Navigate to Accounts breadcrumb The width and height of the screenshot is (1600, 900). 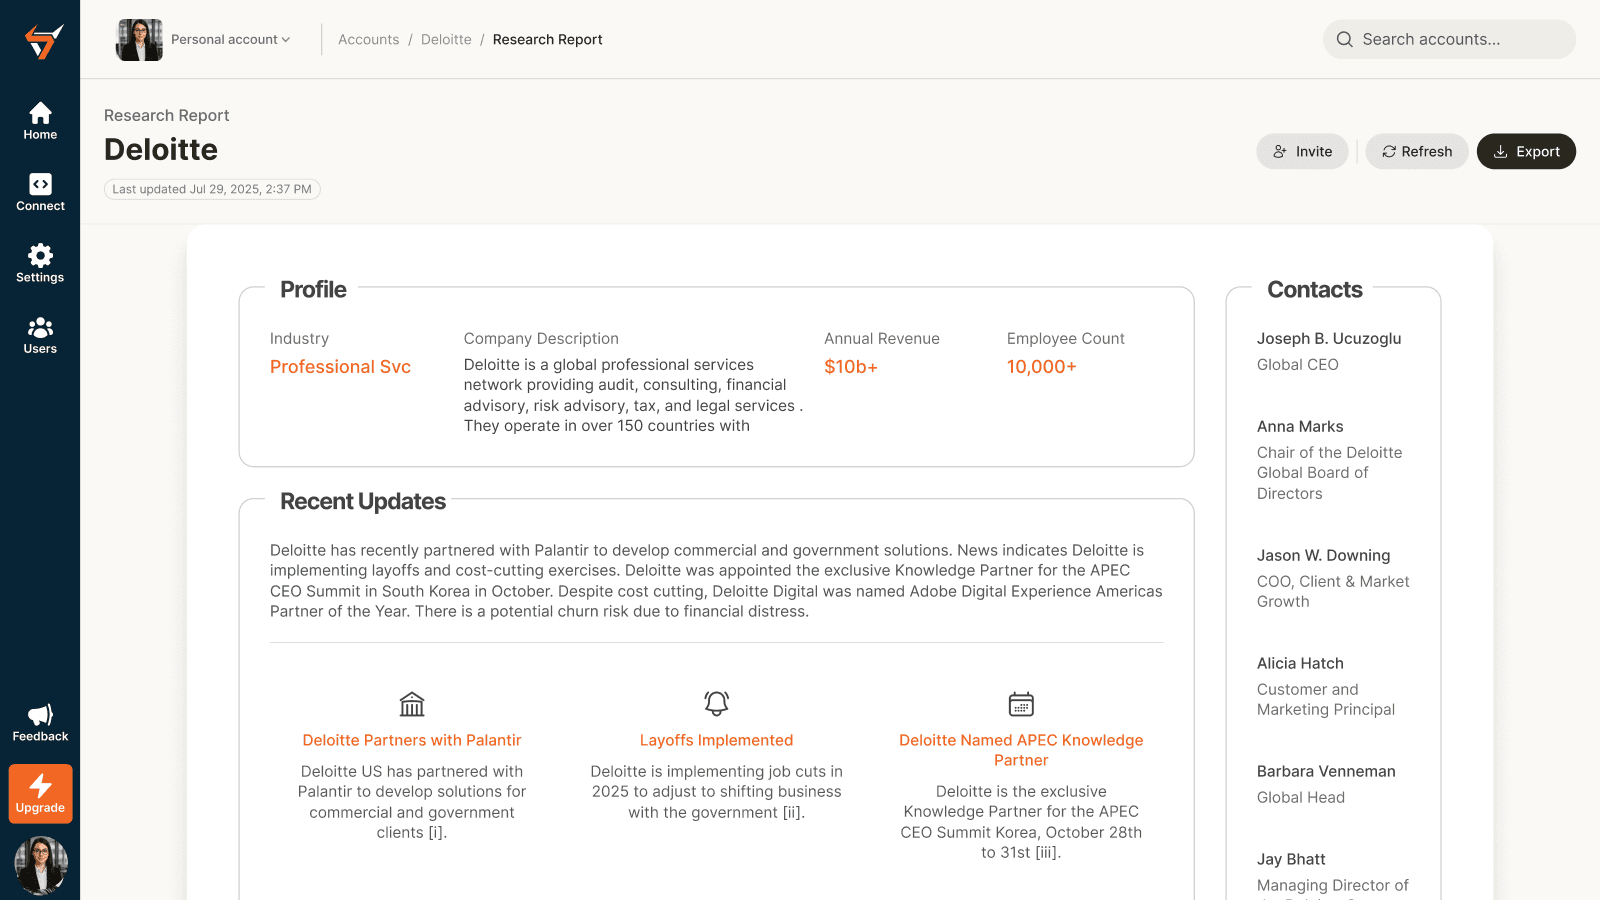click(x=368, y=40)
